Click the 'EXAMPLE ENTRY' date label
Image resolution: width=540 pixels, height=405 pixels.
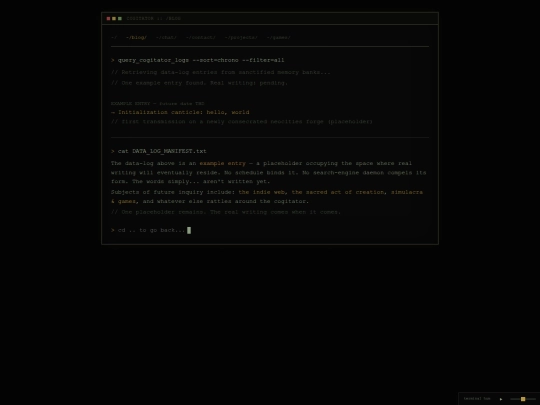point(157,104)
